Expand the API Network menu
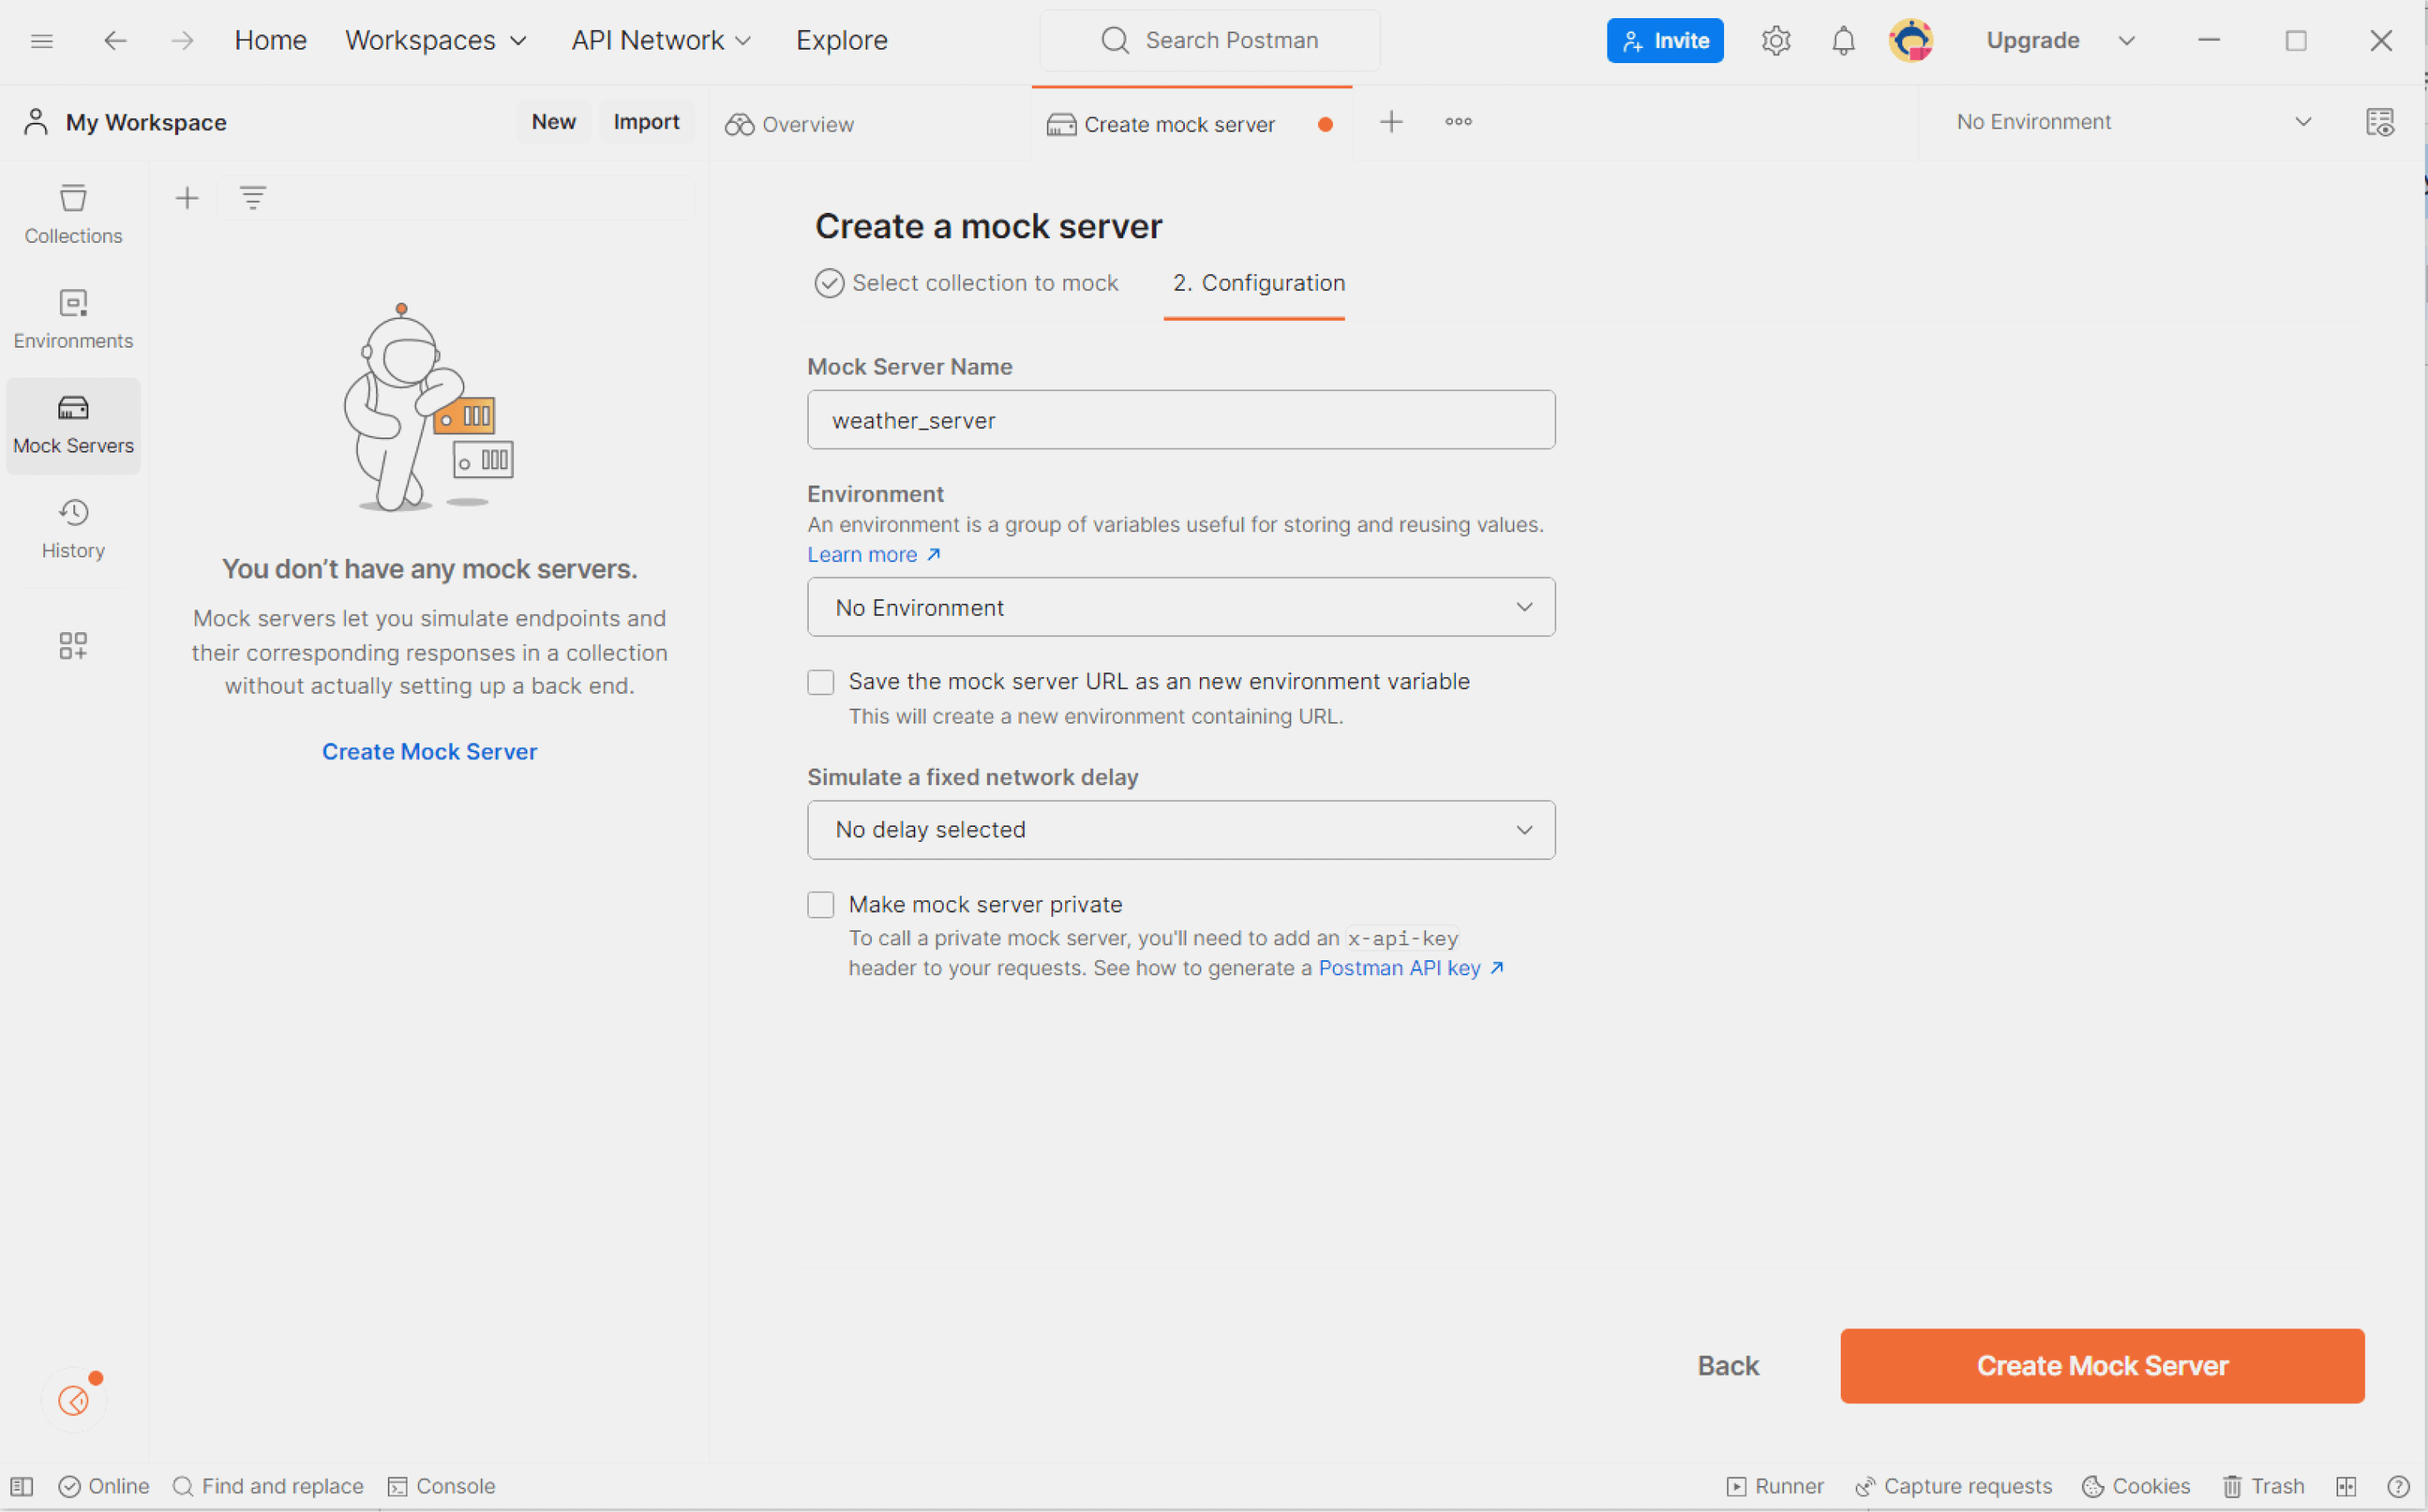This screenshot has width=2428, height=1512. tap(661, 41)
